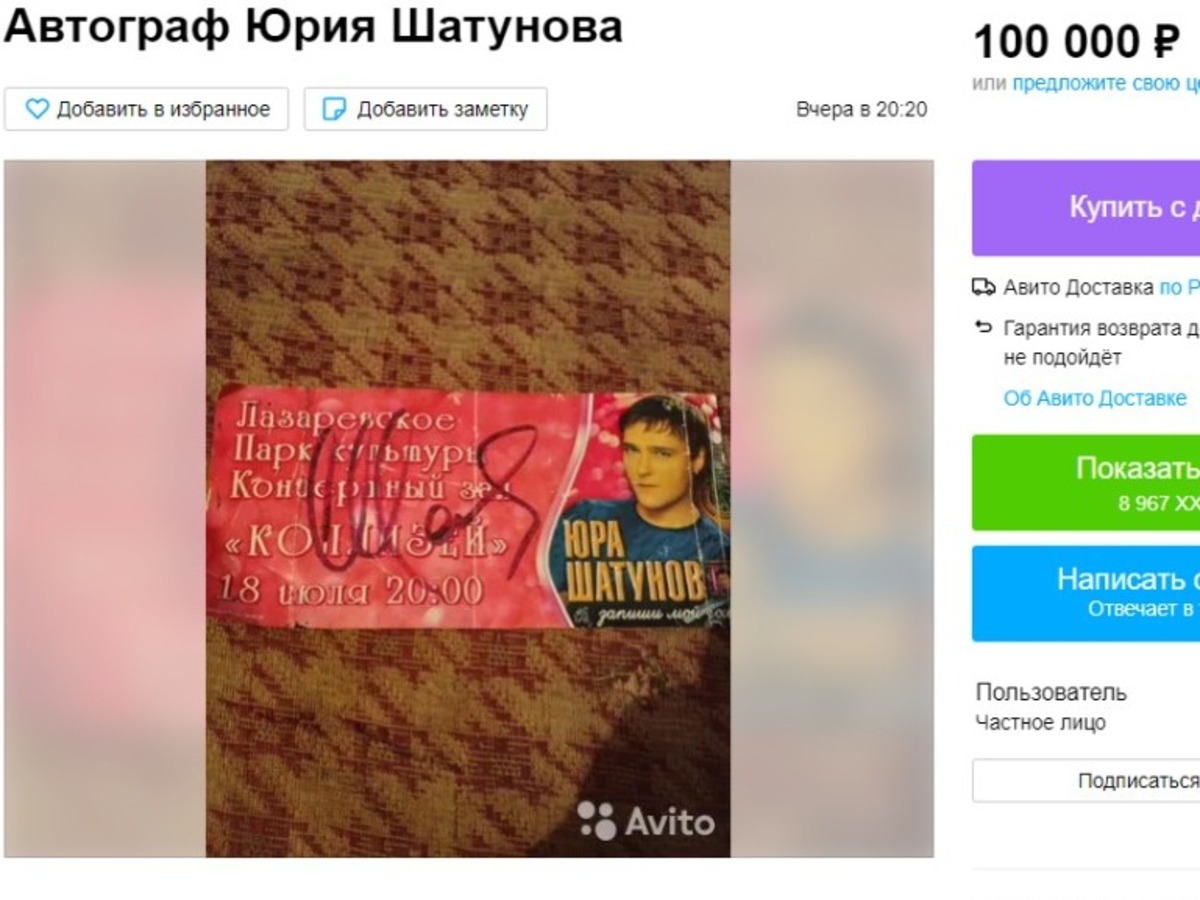Image resolution: width=1200 pixels, height=900 pixels.
Task: Open the Об Авито Доставке link
Action: click(1095, 398)
